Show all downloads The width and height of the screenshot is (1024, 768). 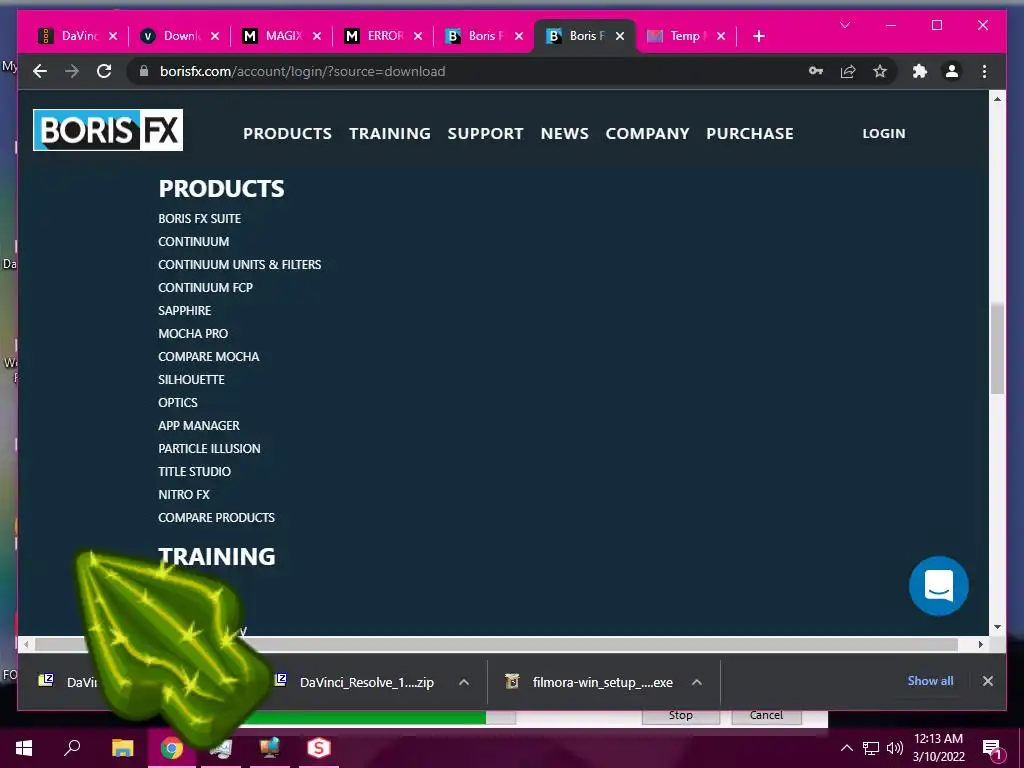tap(930, 681)
